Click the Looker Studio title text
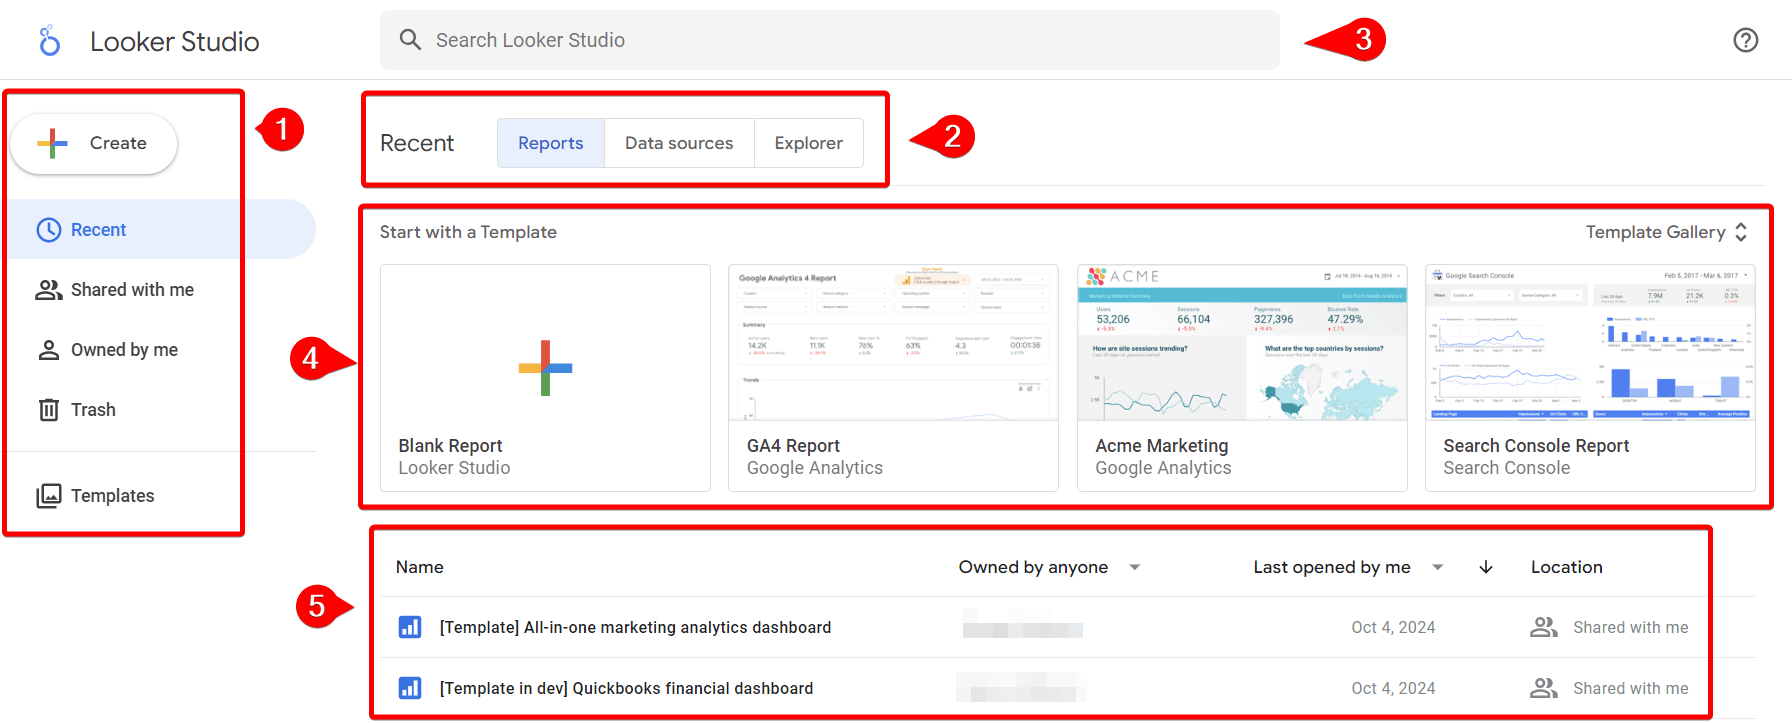This screenshot has width=1792, height=723. click(175, 41)
